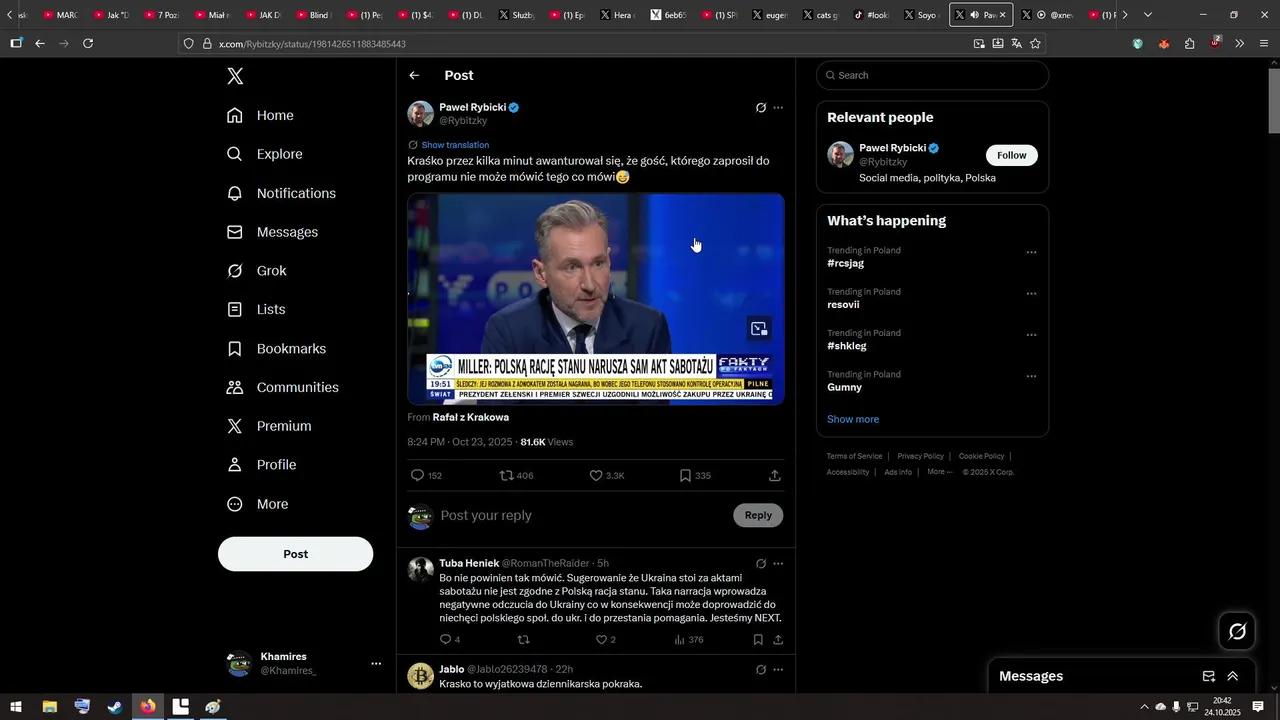This screenshot has height=720, width=1280.
Task: Open File Explorer from the taskbar
Action: click(x=49, y=707)
